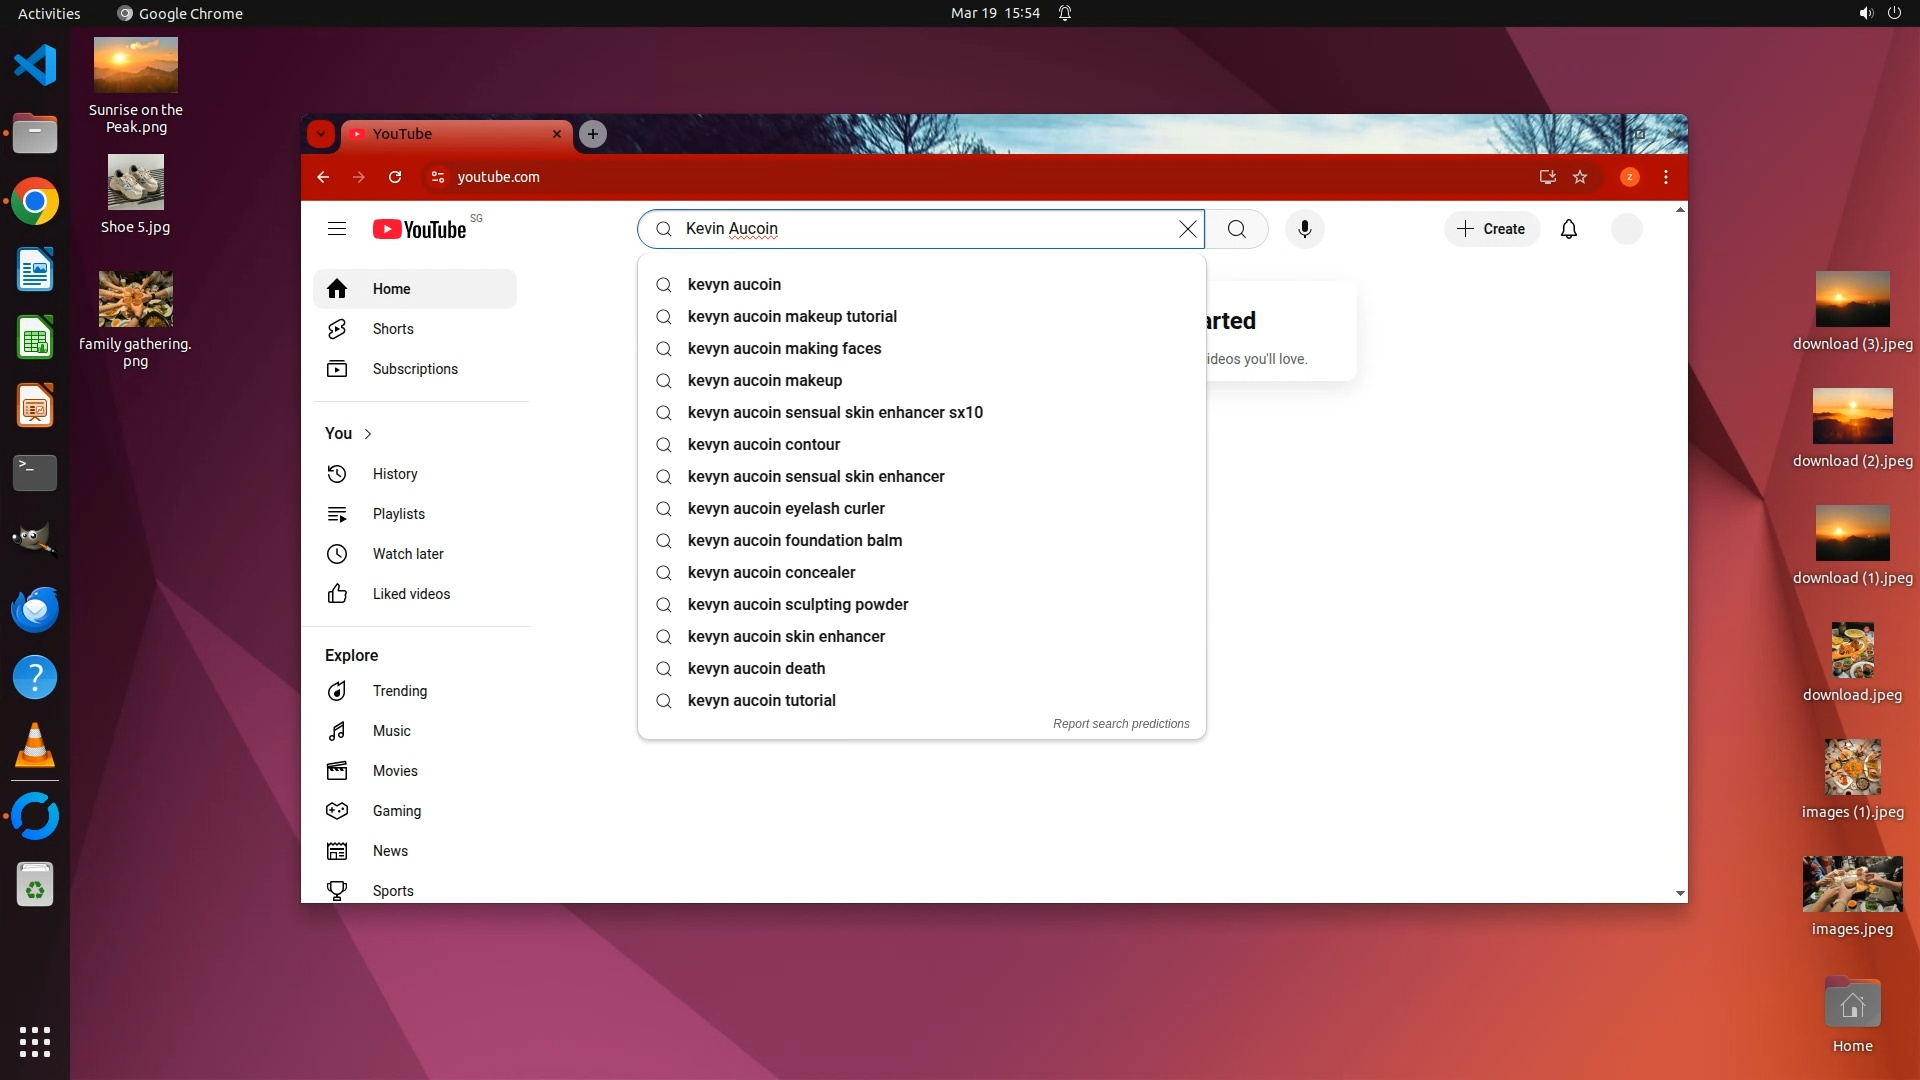Viewport: 1920px width, 1080px height.
Task: Bookmark this page with star icon
Action: click(x=1580, y=177)
